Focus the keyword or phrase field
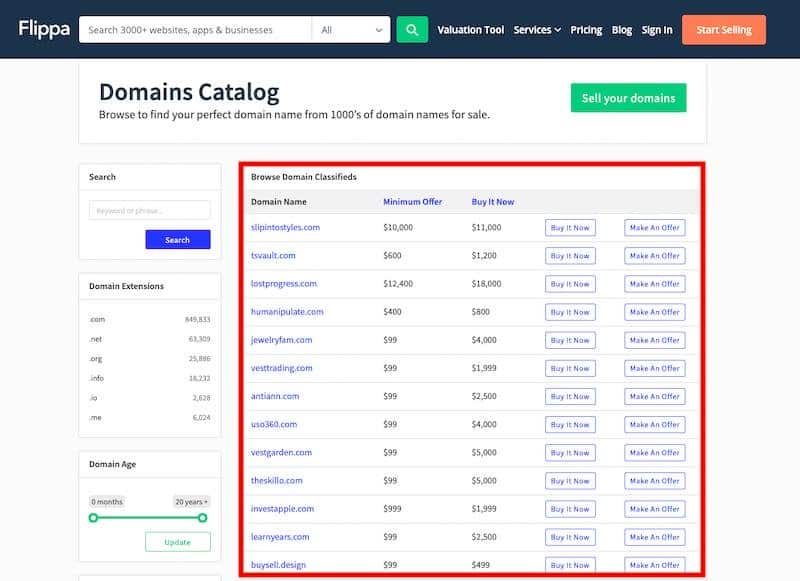This screenshot has height=581, width=800. point(149,210)
